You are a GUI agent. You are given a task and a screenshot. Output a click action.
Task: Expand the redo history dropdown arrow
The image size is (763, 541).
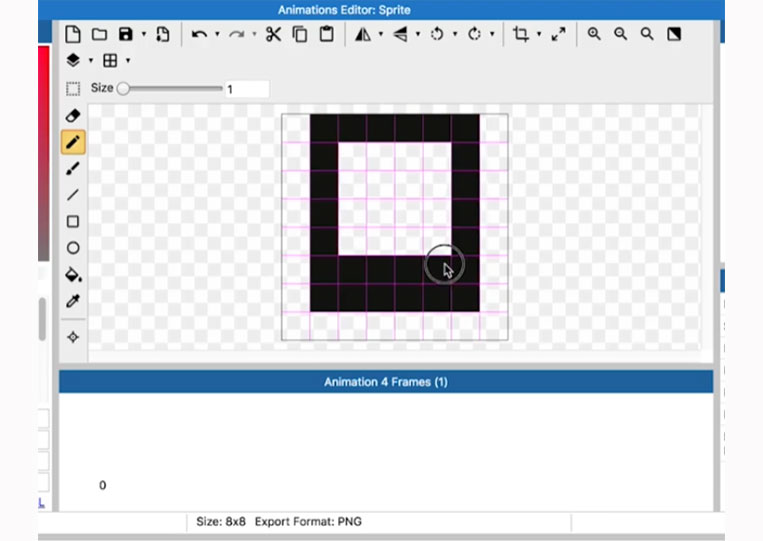[x=254, y=34]
